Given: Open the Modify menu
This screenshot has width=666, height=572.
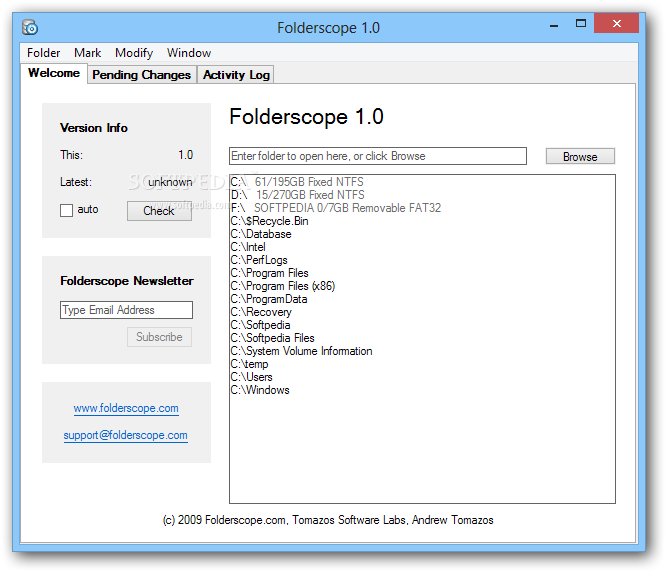Looking at the screenshot, I should pyautogui.click(x=134, y=53).
